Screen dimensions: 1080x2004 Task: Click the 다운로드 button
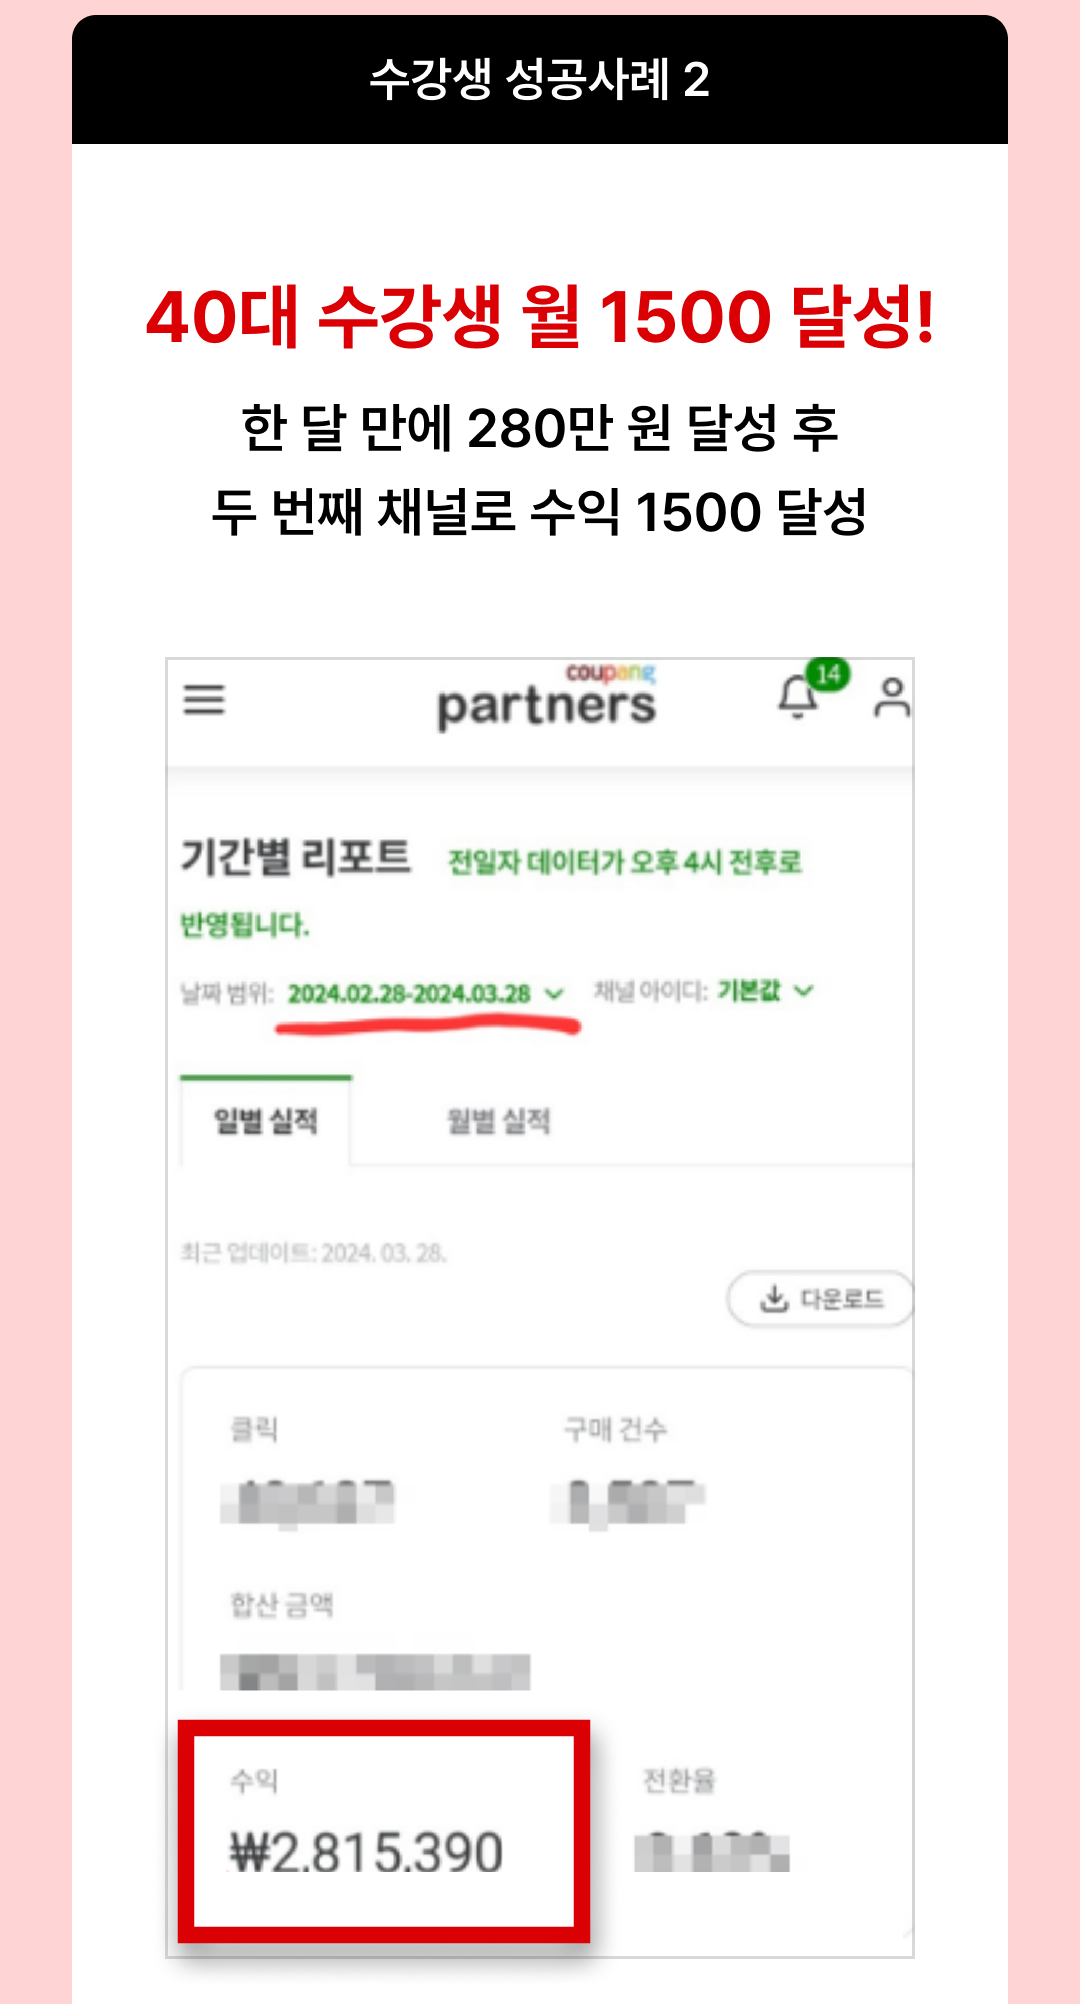tap(820, 1299)
